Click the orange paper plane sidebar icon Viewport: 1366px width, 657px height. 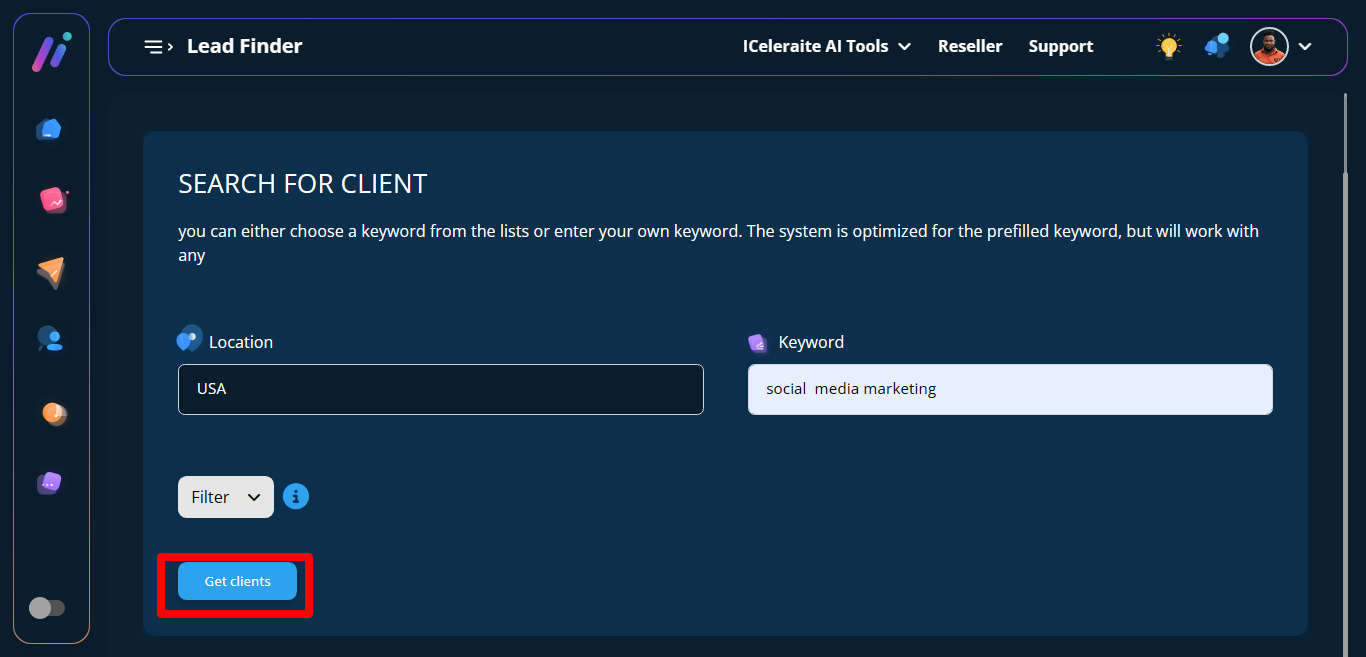pyautogui.click(x=51, y=272)
